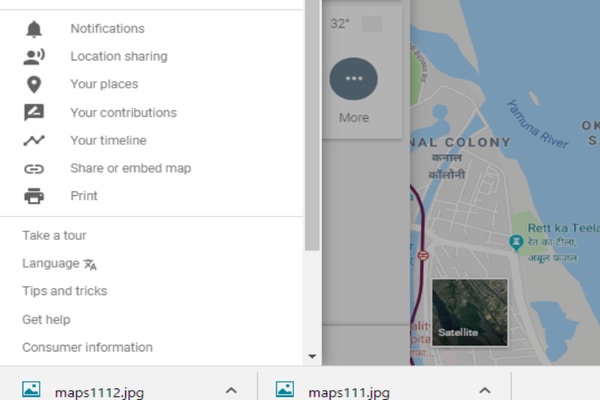Viewport: 600px width, 400px height.
Task: Select the Your places pin icon
Action: 34,85
